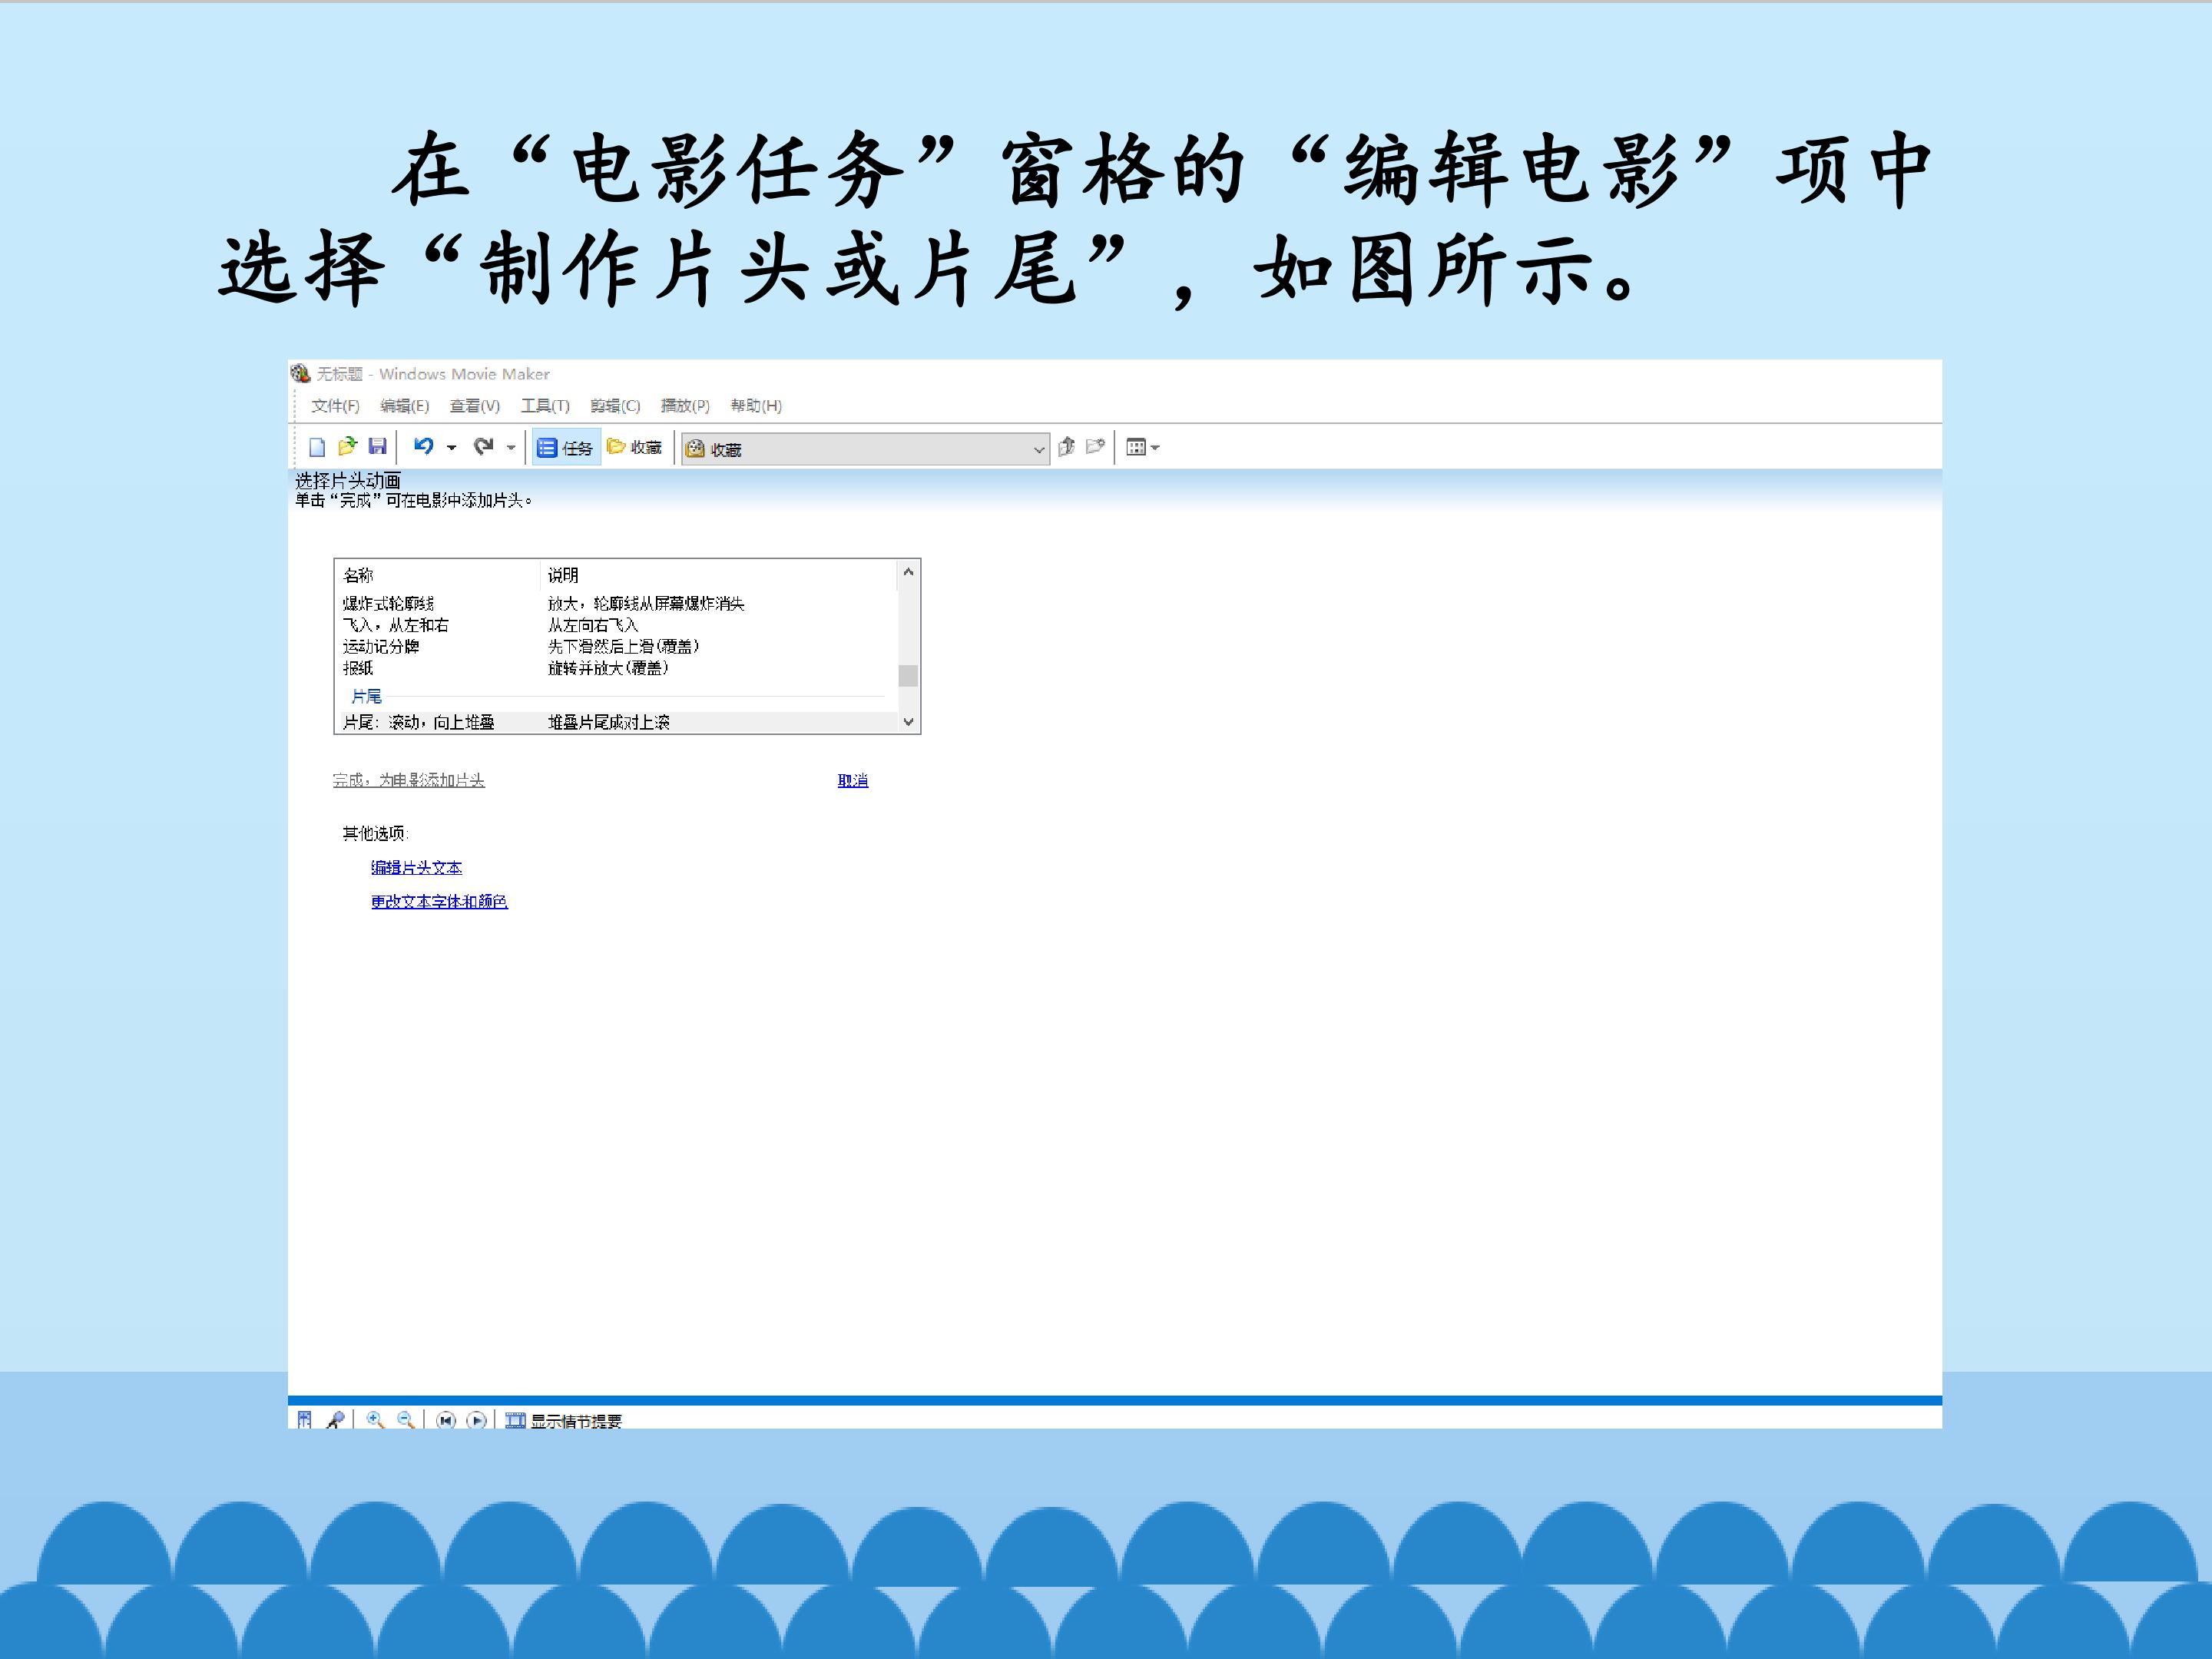Click the Redo arrow icon
Viewport: 2212px width, 1659px height.
[x=484, y=446]
